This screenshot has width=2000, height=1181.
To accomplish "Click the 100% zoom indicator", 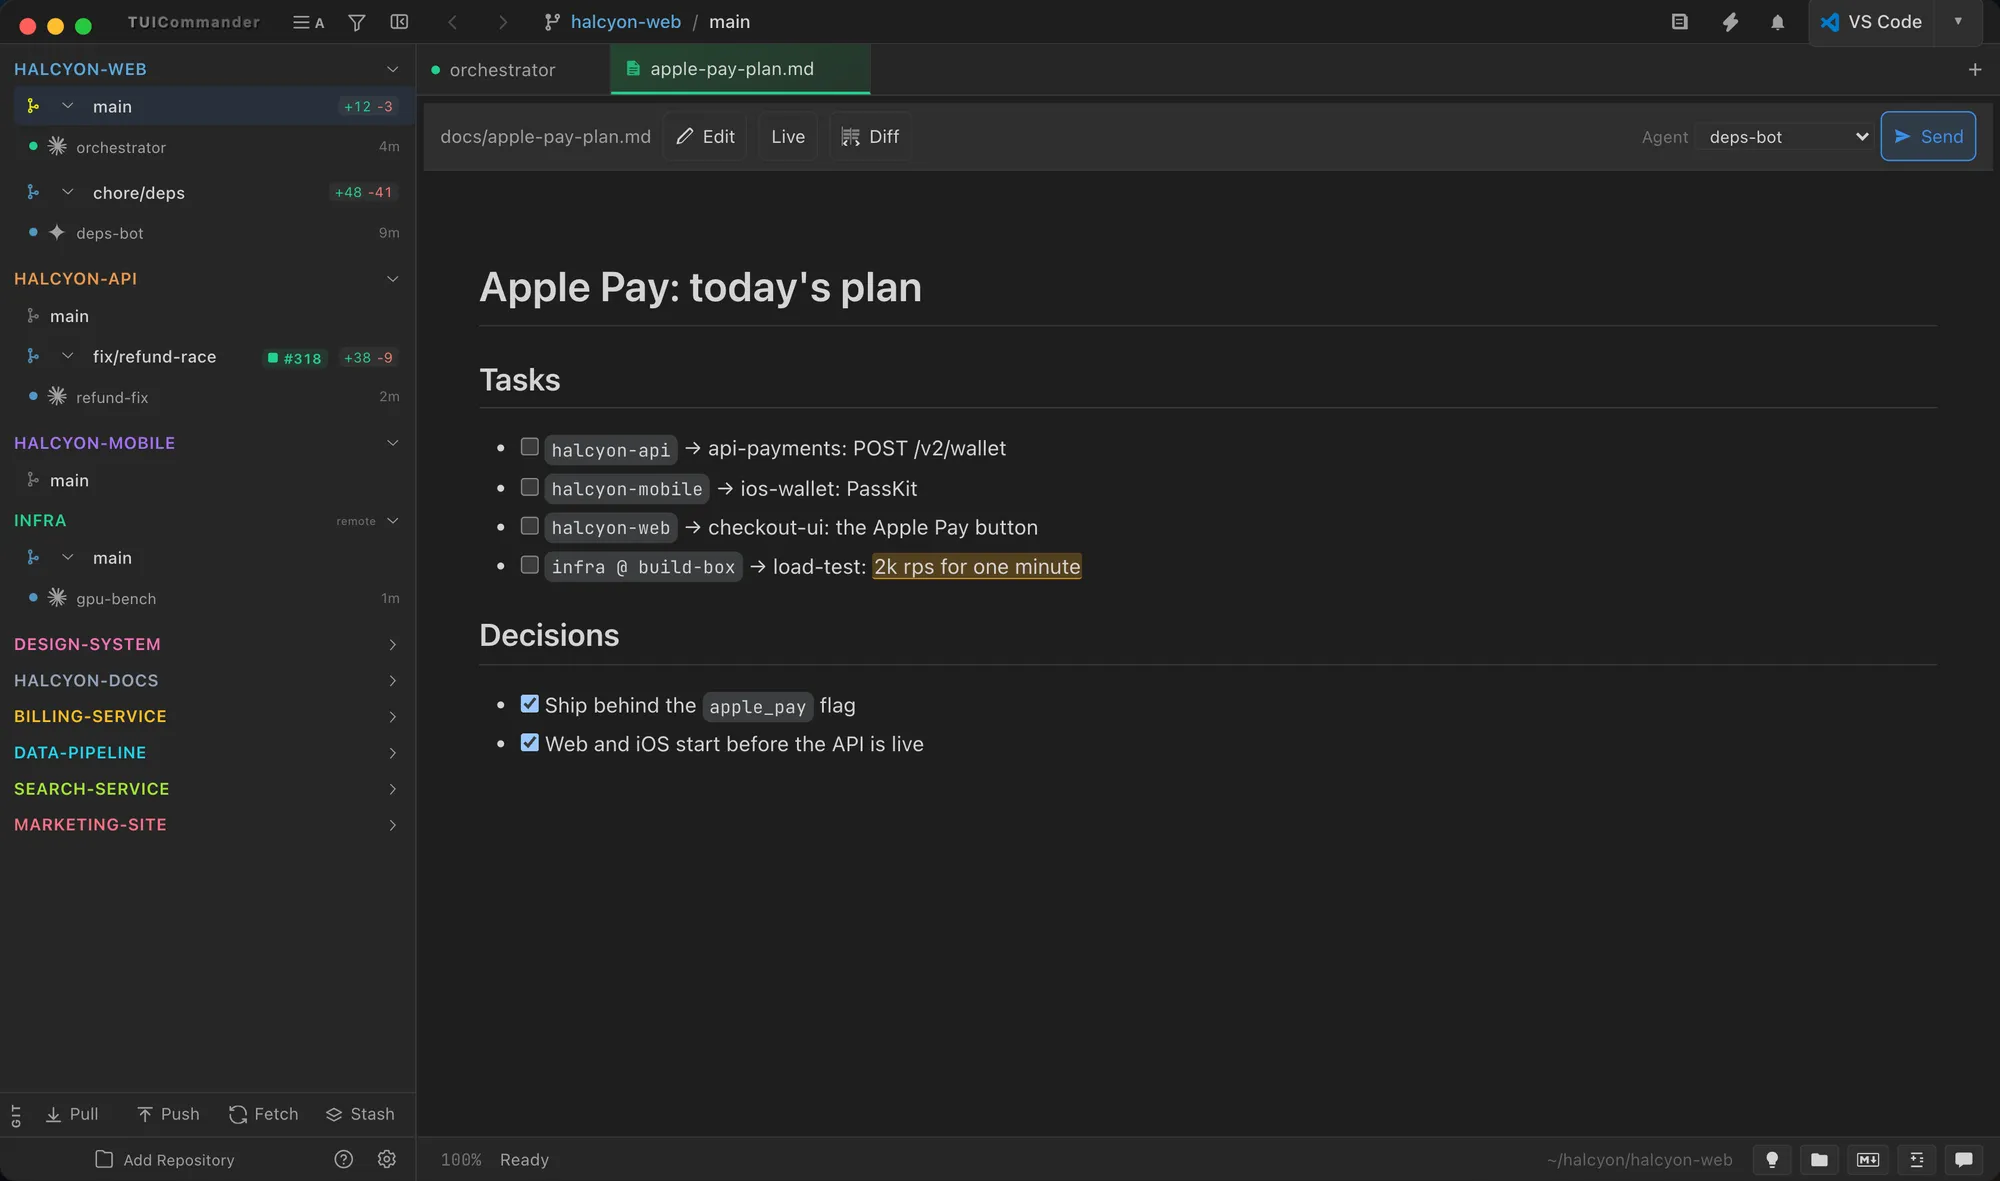I will coord(461,1160).
